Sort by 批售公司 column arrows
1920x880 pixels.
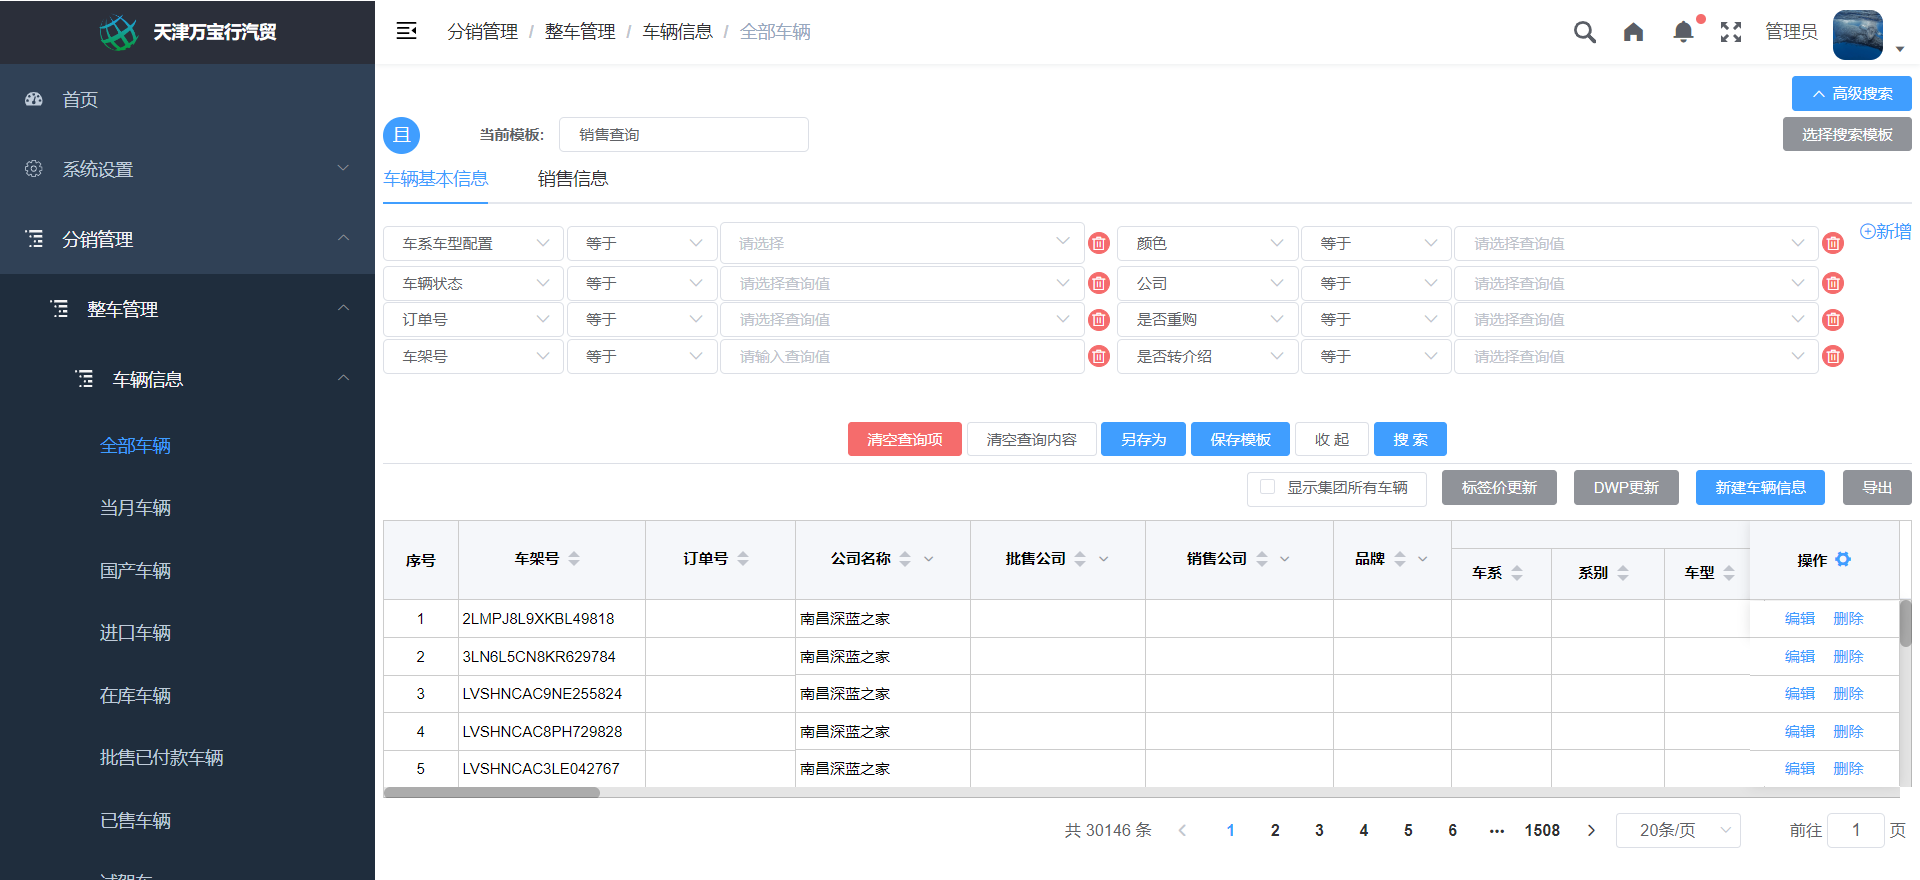tap(1080, 559)
